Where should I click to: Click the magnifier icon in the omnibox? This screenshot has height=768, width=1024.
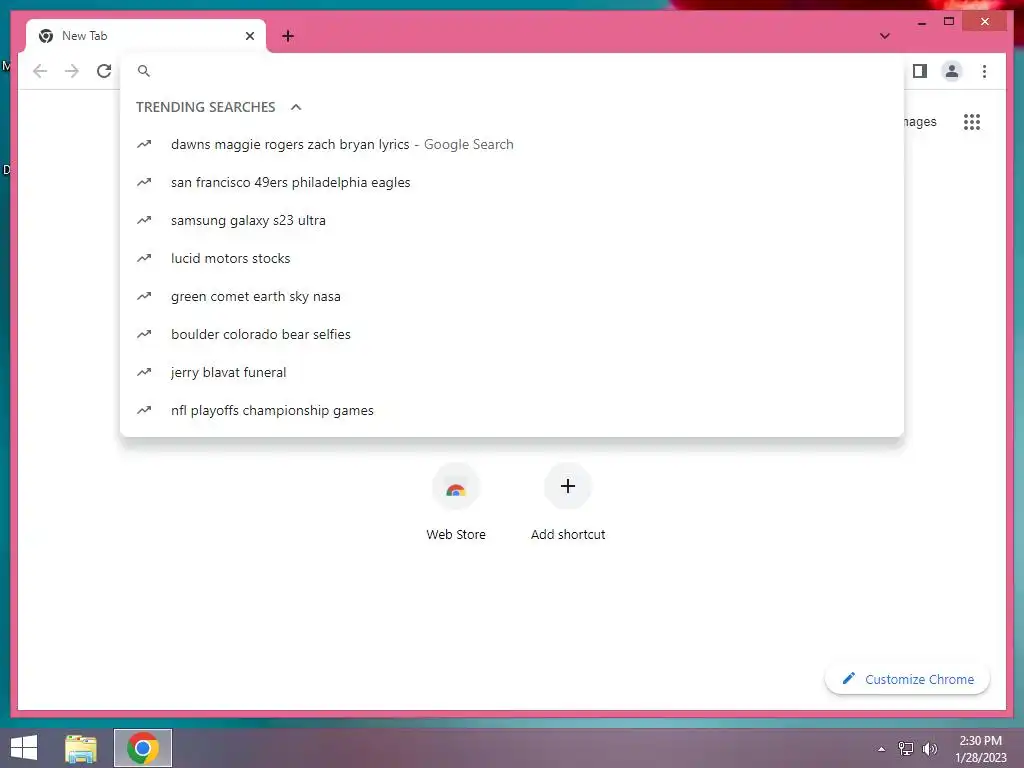[x=144, y=71]
